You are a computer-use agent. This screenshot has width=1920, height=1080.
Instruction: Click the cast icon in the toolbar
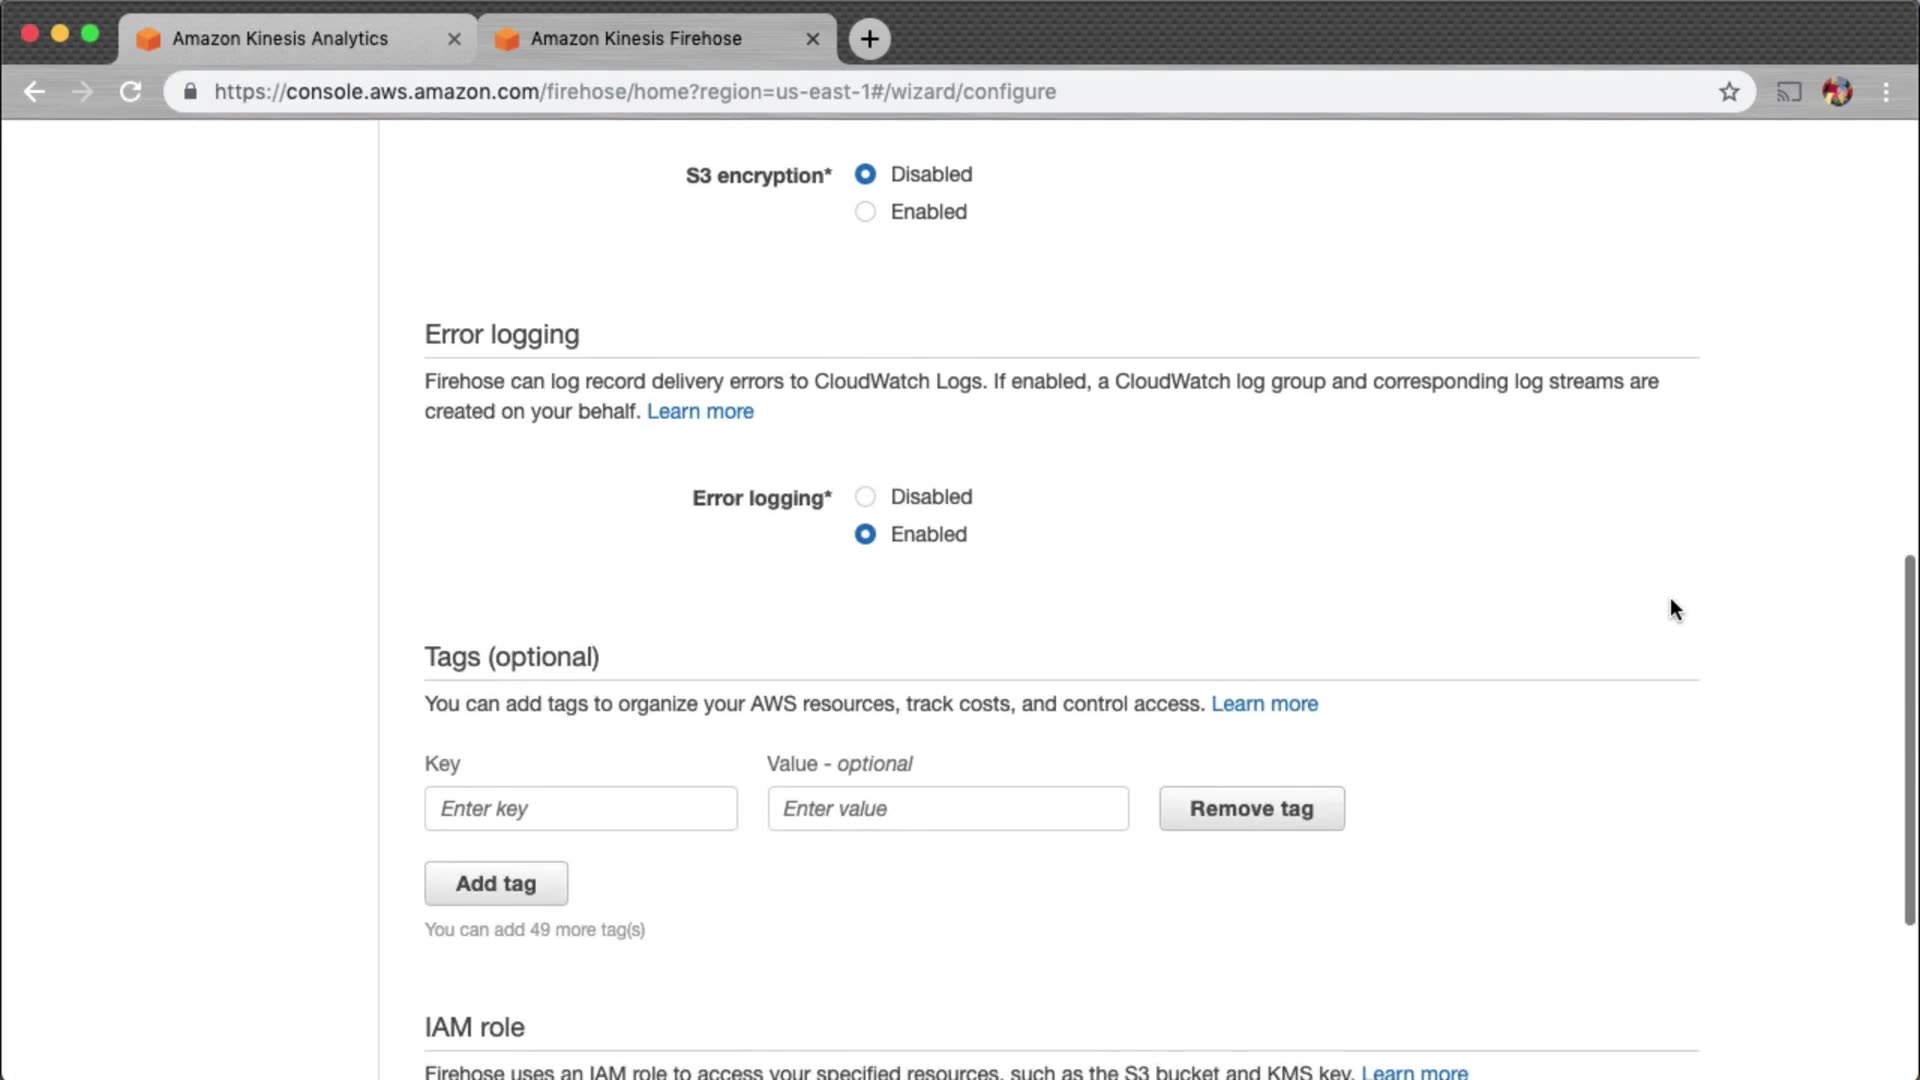pyautogui.click(x=1788, y=92)
